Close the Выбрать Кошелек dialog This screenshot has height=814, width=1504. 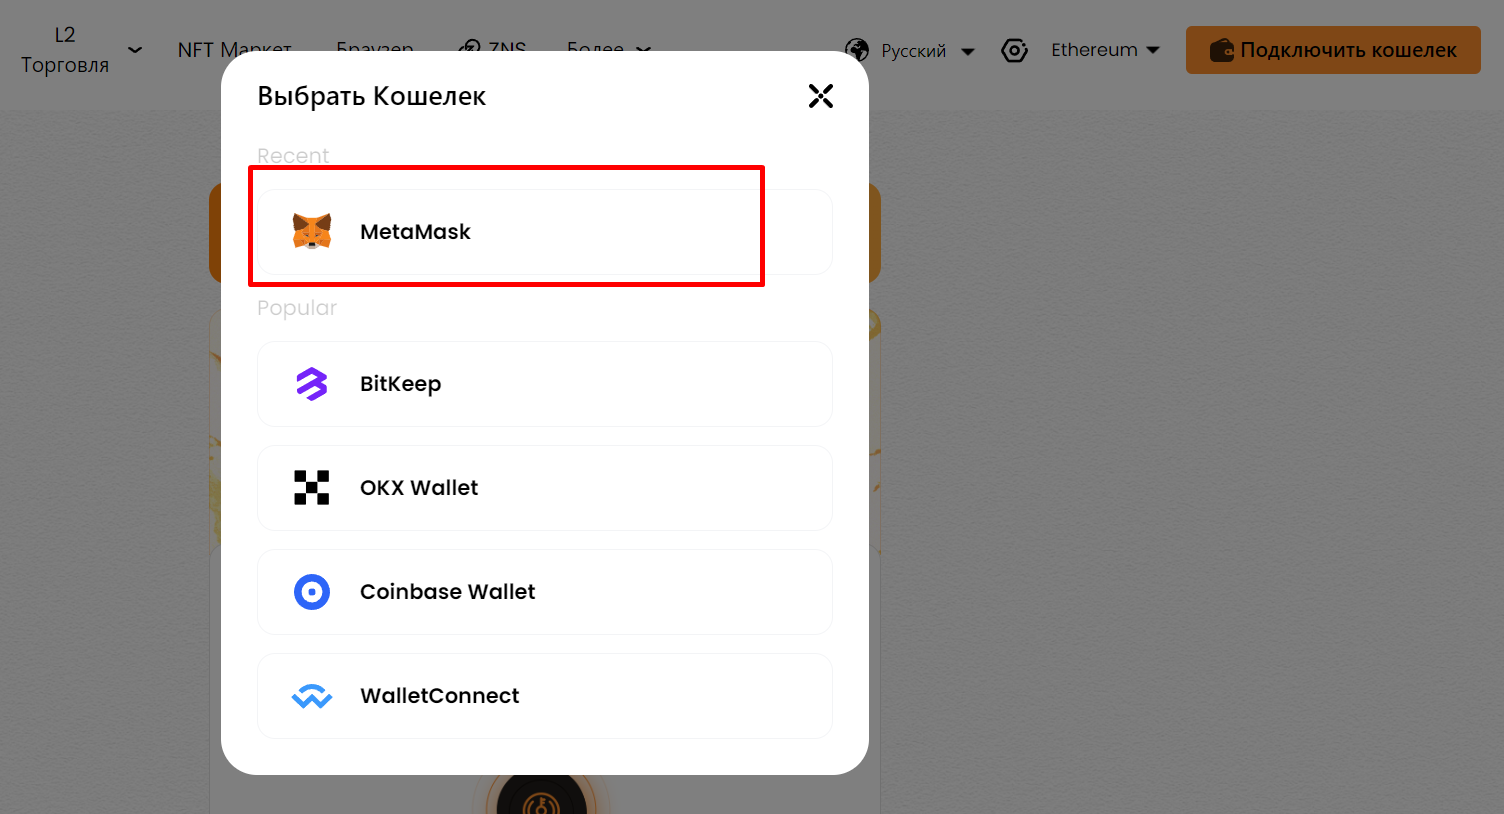821,96
